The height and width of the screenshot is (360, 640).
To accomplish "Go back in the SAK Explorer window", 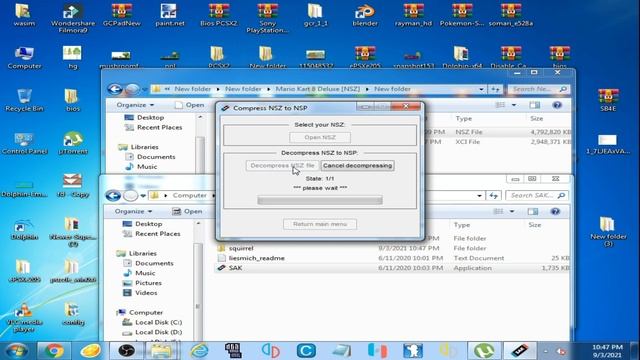I will [113, 196].
